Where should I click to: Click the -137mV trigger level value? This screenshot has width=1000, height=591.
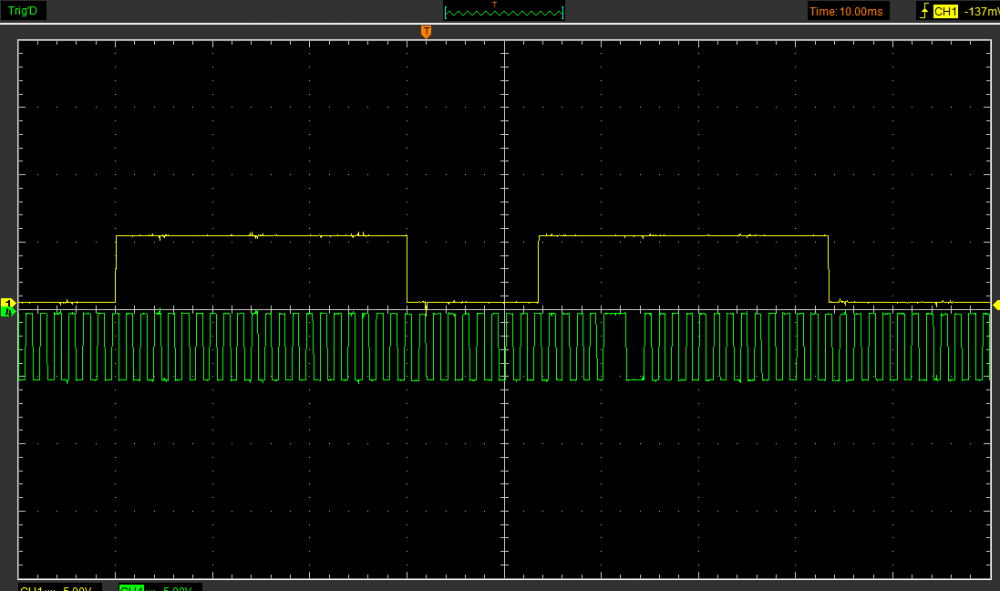(x=980, y=11)
